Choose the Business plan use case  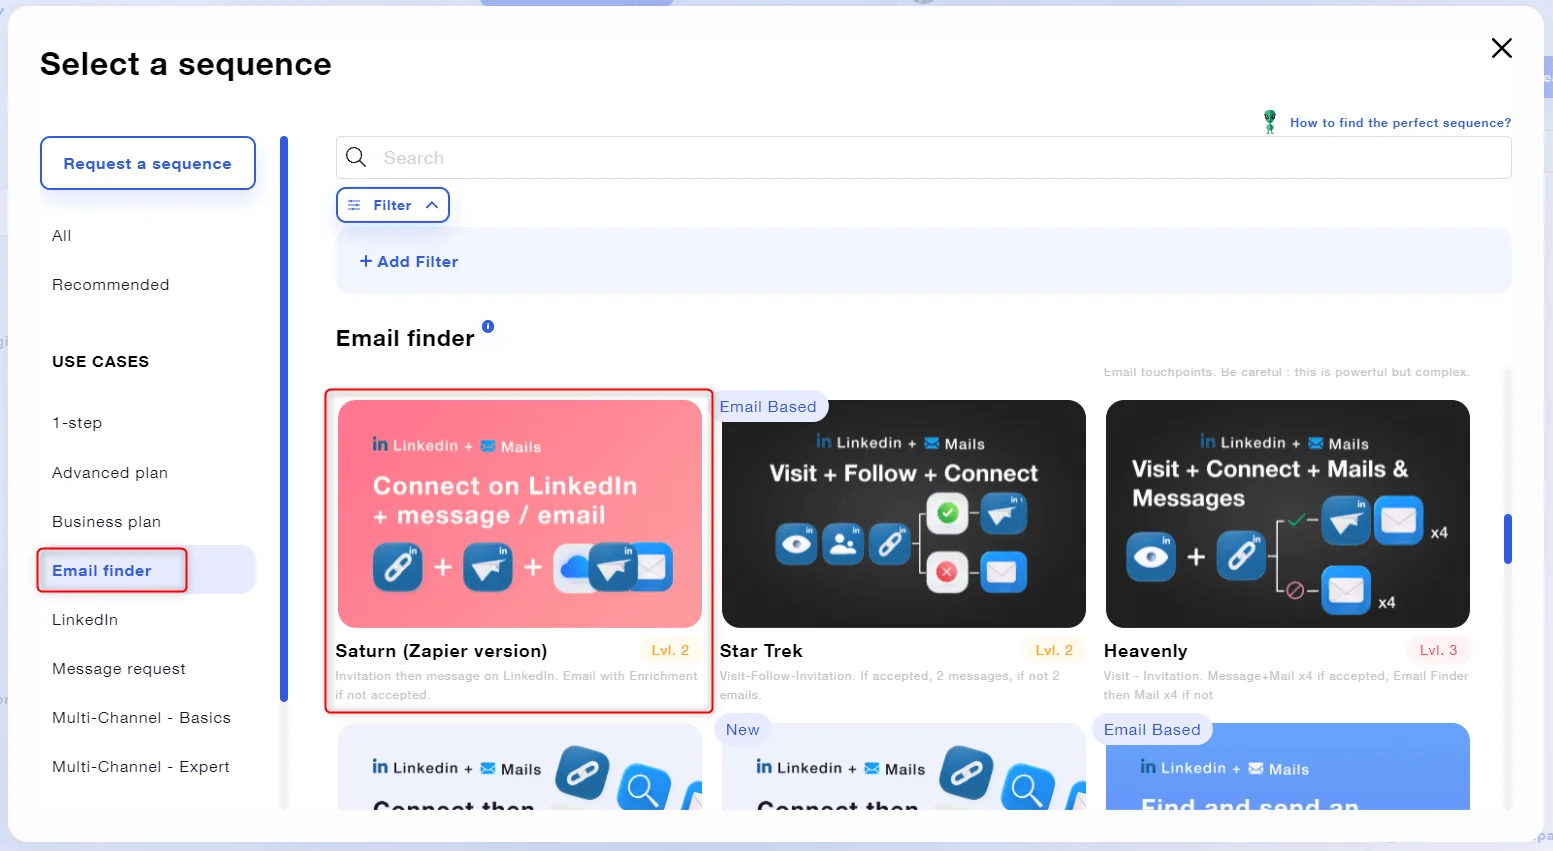tap(107, 522)
